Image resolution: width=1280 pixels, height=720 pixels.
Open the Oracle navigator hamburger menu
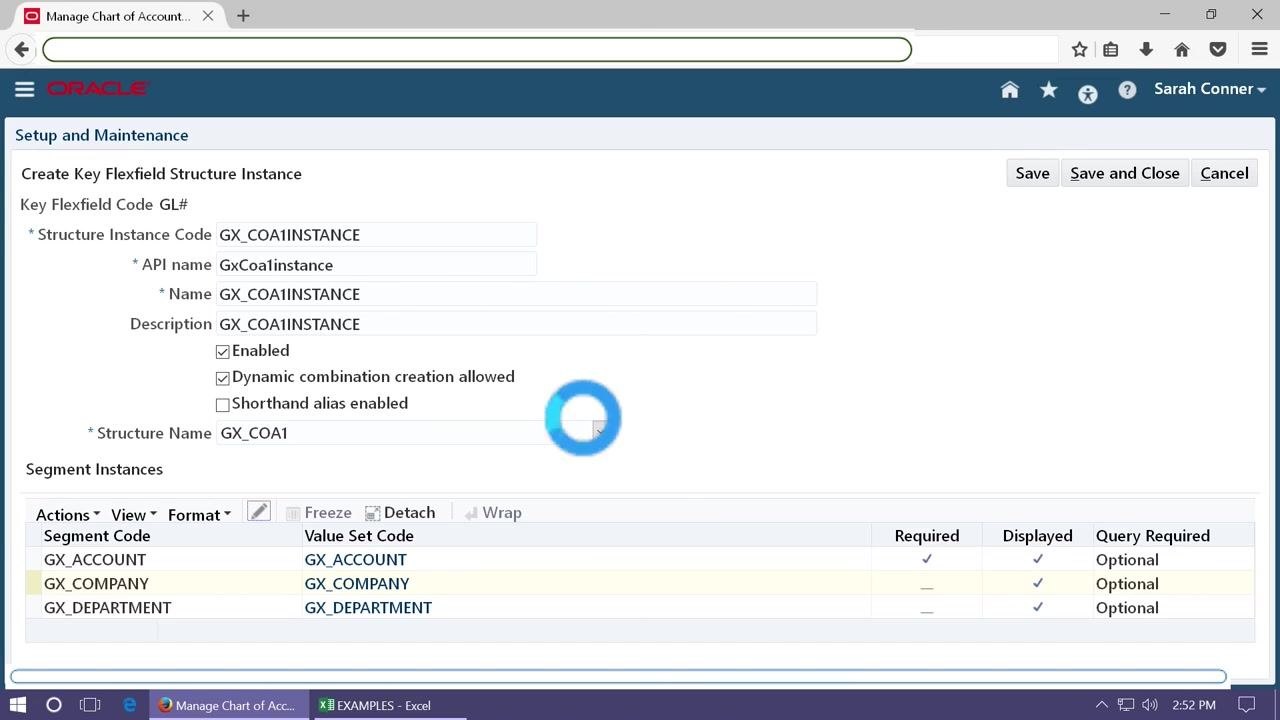point(25,89)
